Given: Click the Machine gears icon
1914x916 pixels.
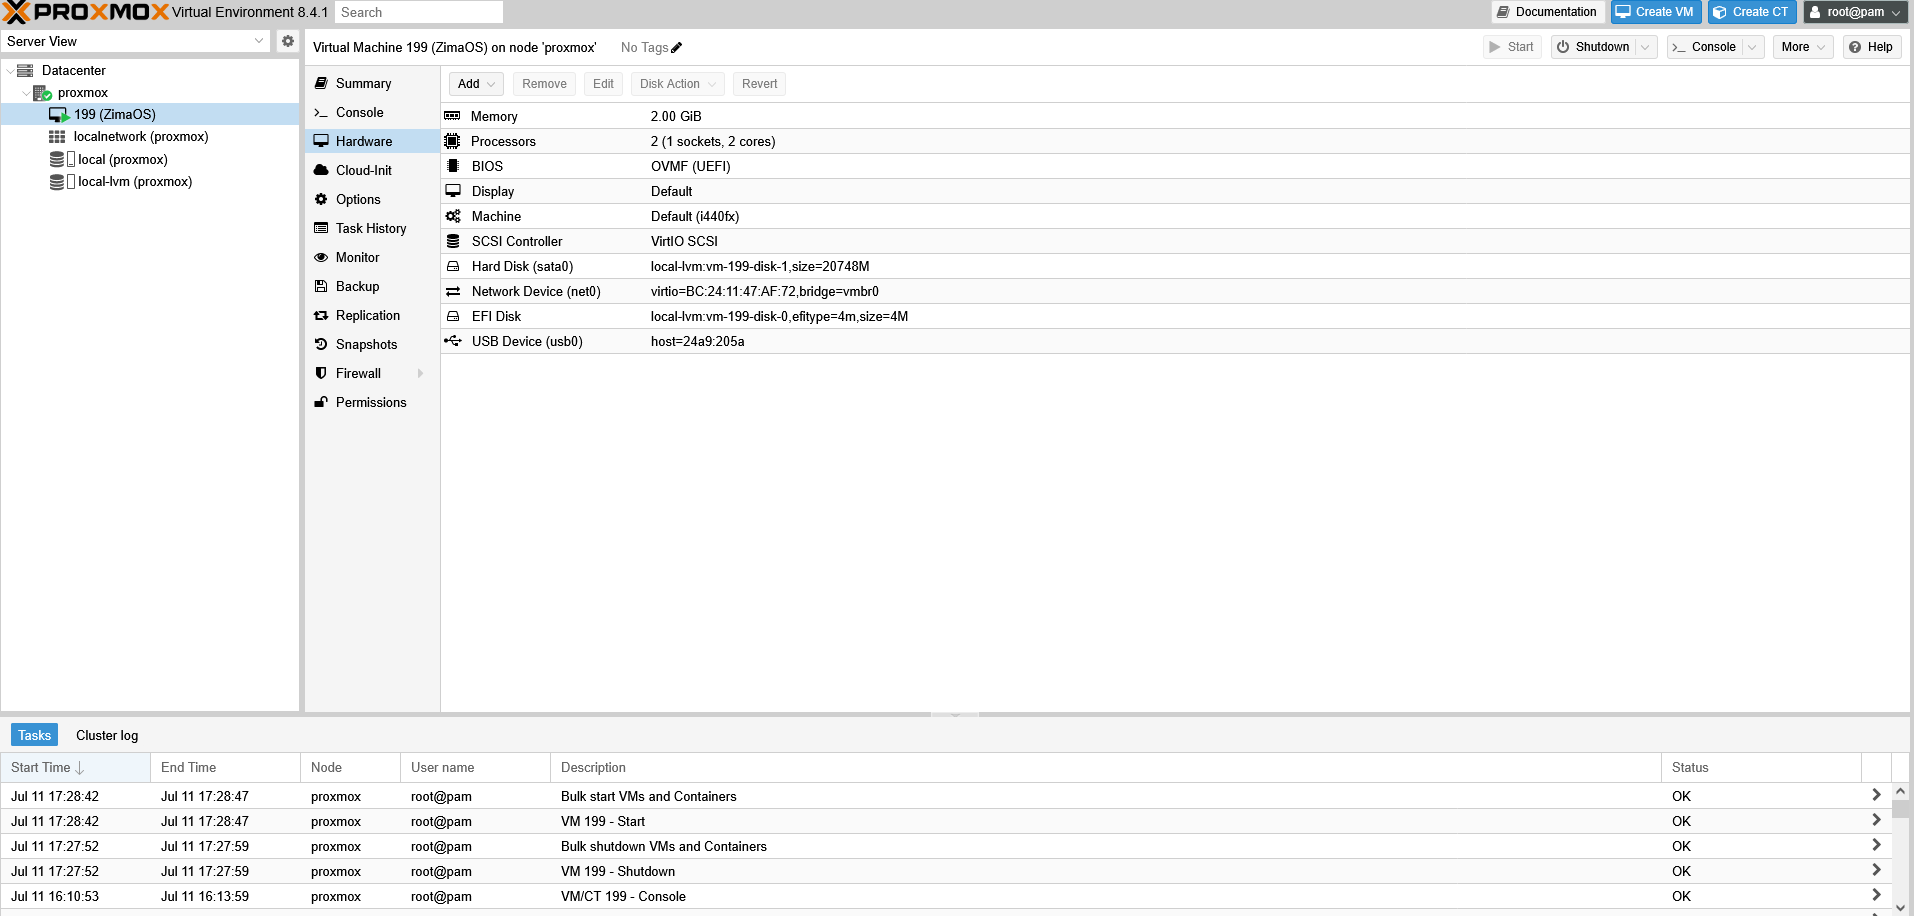Looking at the screenshot, I should click(x=453, y=216).
